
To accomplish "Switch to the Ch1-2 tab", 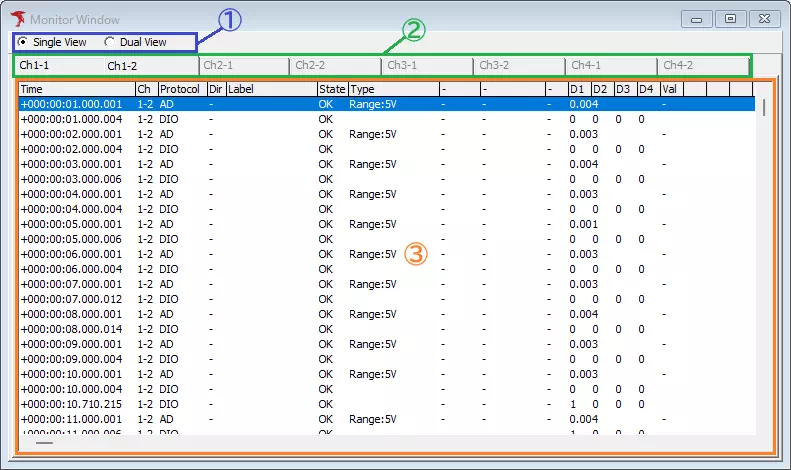I will pyautogui.click(x=122, y=66).
